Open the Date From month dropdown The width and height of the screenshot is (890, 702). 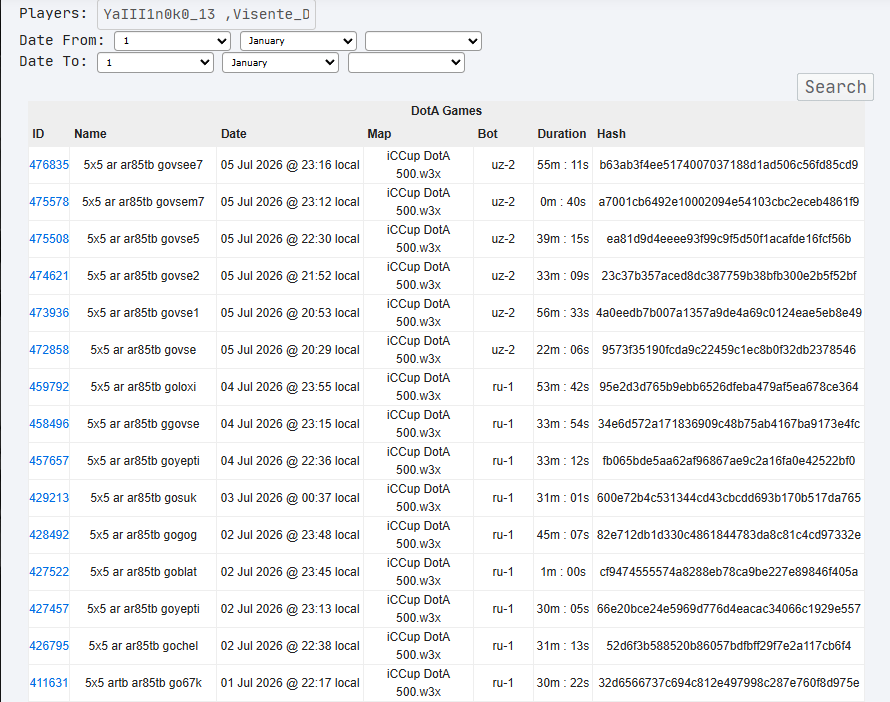click(298, 41)
